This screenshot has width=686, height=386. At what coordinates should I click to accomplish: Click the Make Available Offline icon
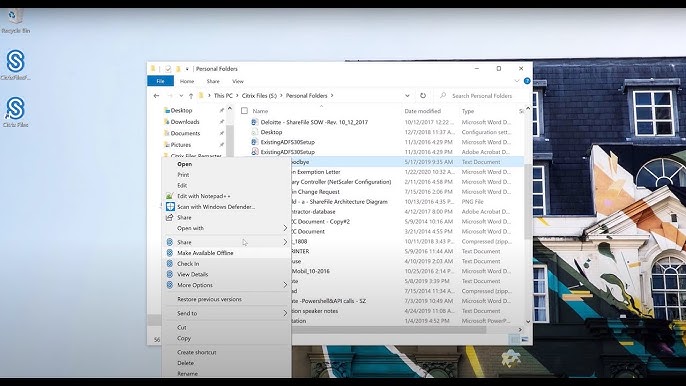(x=170, y=253)
